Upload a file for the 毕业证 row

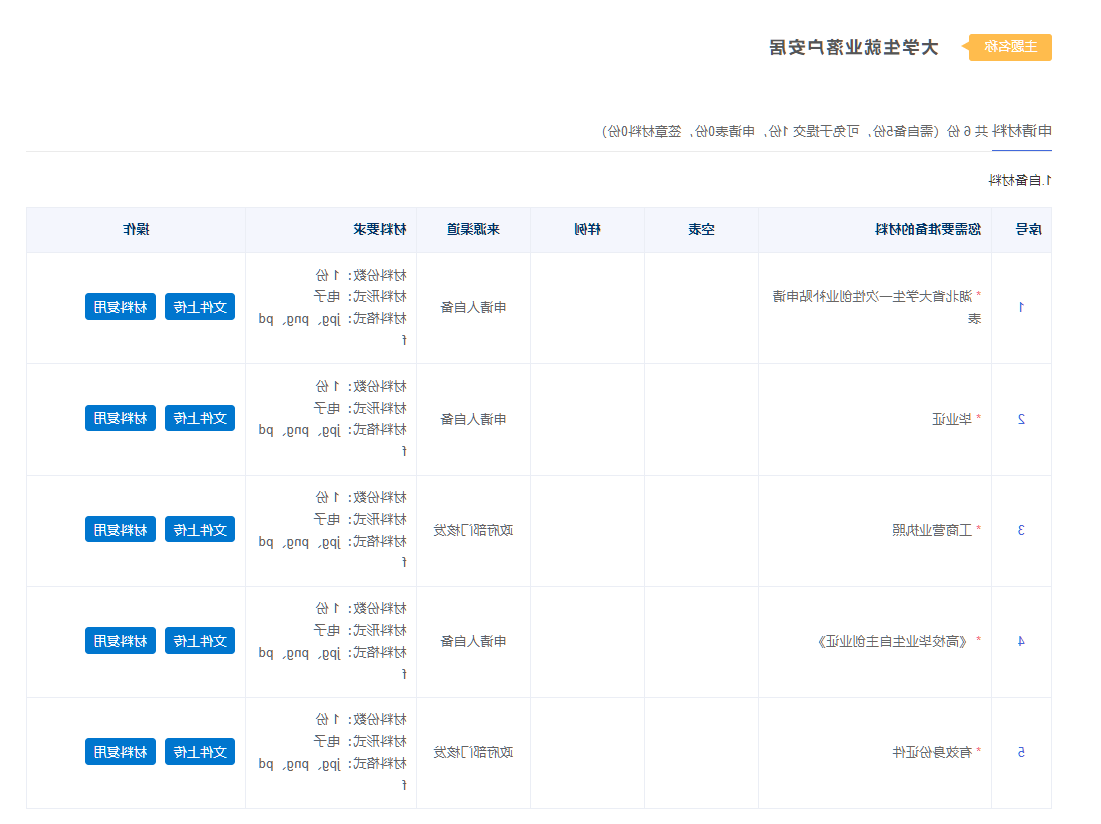click(x=200, y=418)
